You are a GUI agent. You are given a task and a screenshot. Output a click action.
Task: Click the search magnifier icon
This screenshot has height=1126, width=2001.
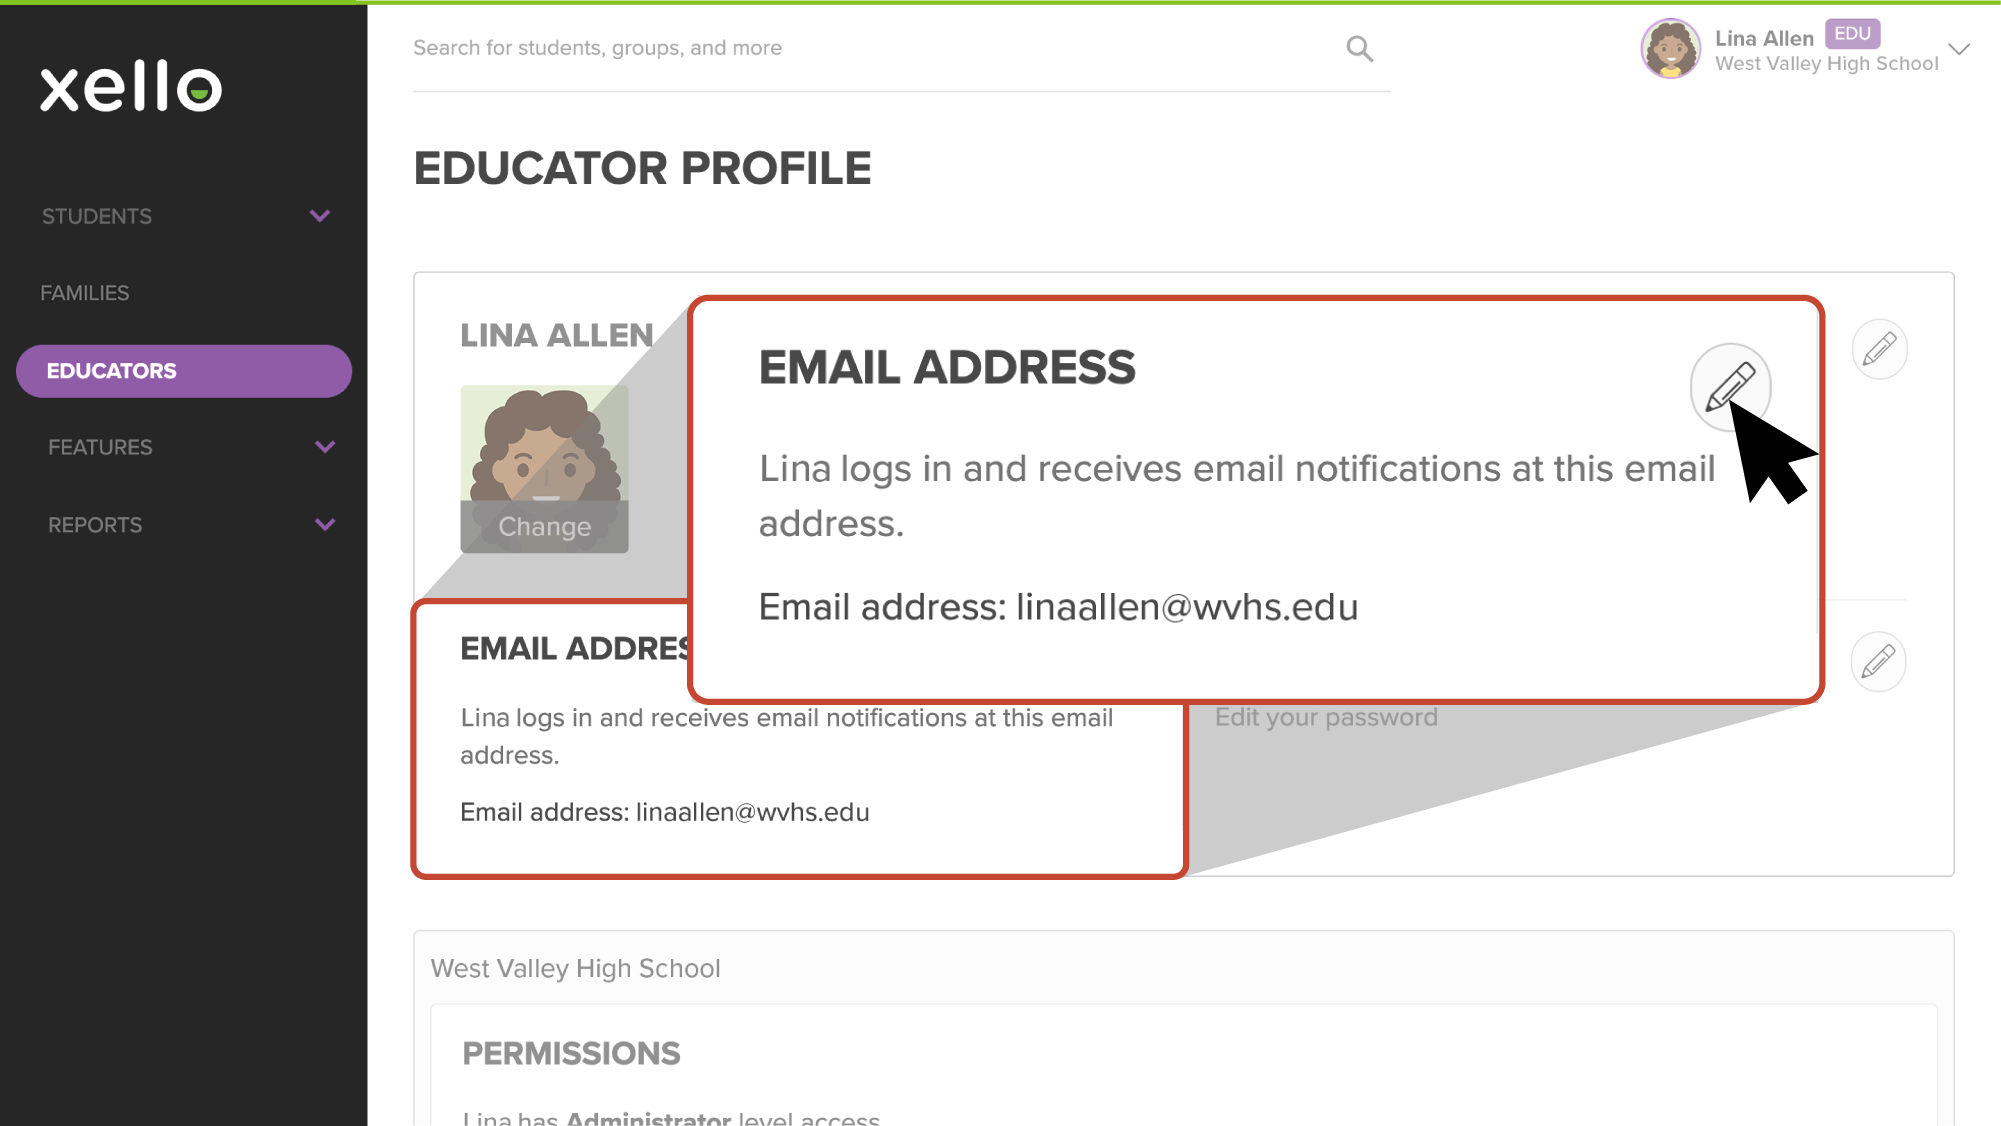tap(1359, 48)
